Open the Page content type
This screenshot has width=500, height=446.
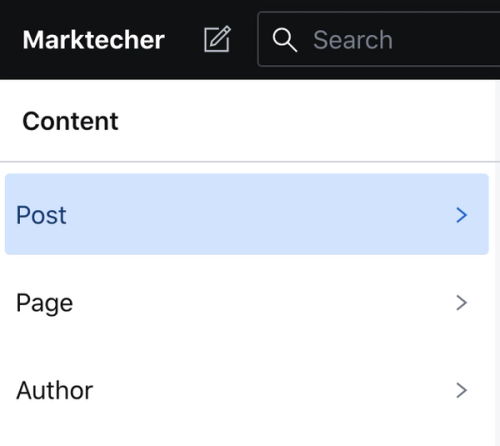tap(247, 303)
